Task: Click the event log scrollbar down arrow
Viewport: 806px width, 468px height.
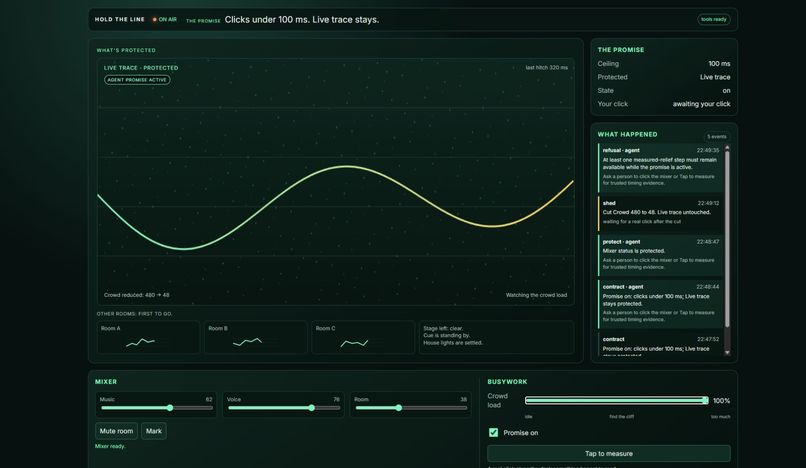Action: click(727, 352)
